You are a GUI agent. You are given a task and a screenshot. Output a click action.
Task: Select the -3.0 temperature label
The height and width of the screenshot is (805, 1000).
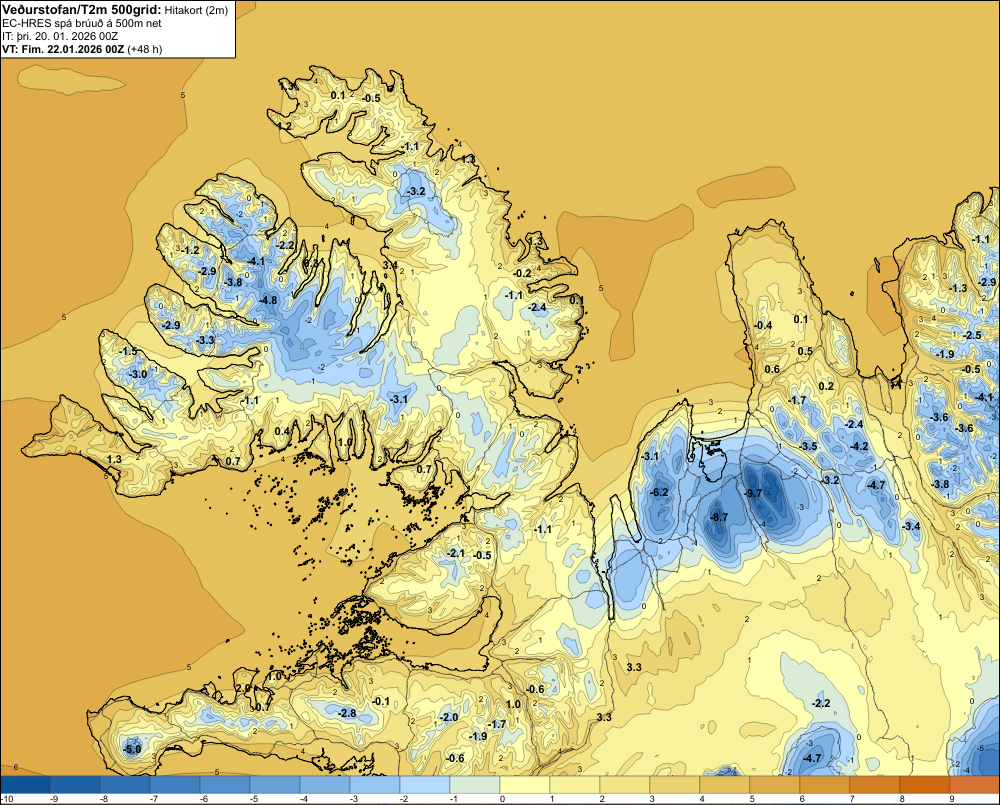coord(138,374)
